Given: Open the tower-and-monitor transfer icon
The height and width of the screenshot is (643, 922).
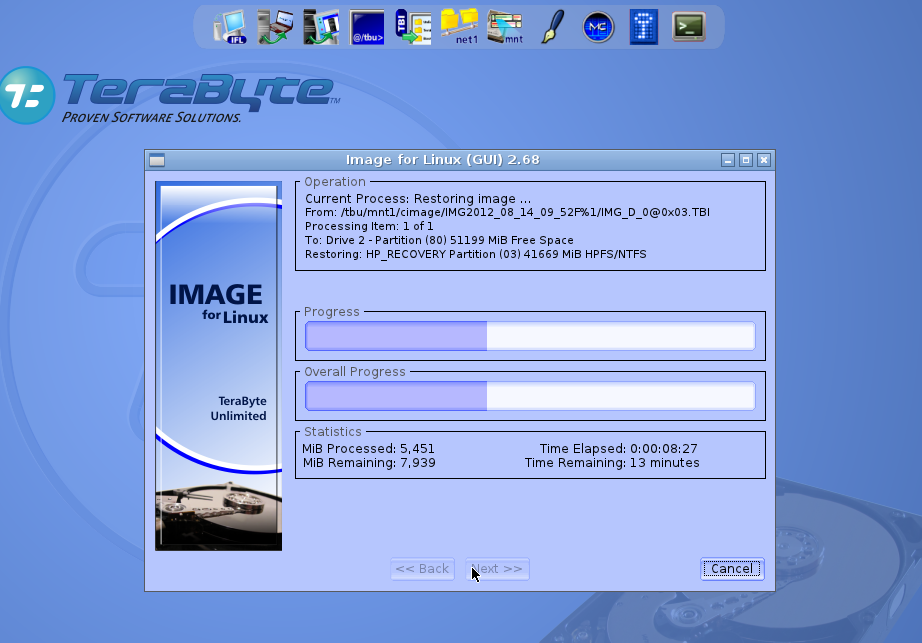Looking at the screenshot, I should coord(321,27).
